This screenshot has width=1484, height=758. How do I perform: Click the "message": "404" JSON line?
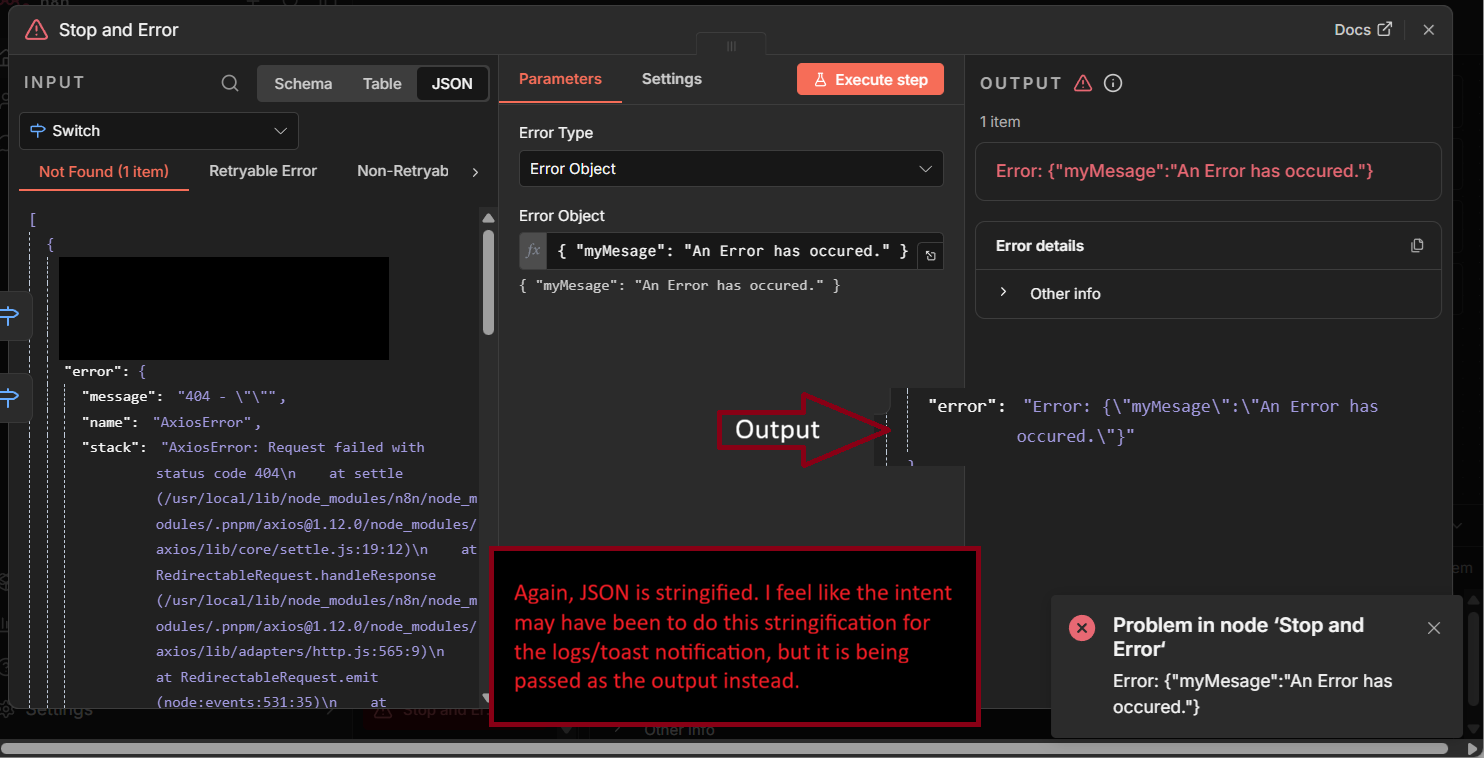point(184,397)
